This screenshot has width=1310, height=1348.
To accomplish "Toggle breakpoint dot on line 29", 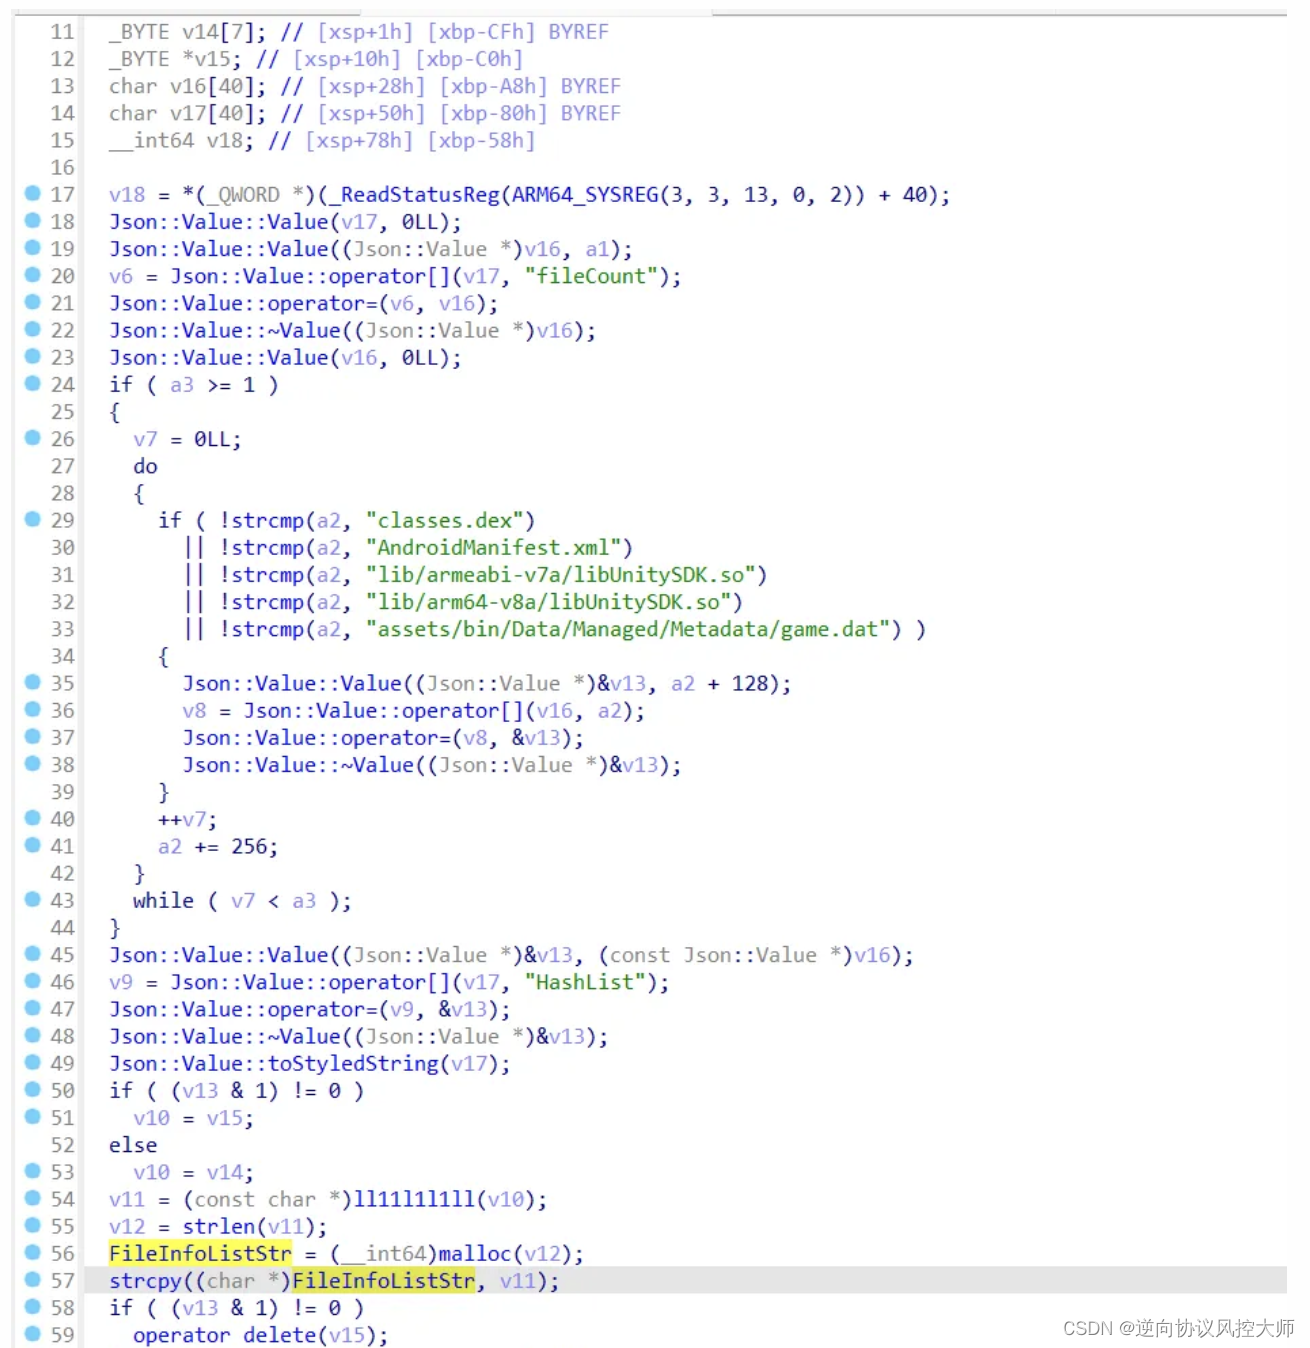I will point(32,519).
